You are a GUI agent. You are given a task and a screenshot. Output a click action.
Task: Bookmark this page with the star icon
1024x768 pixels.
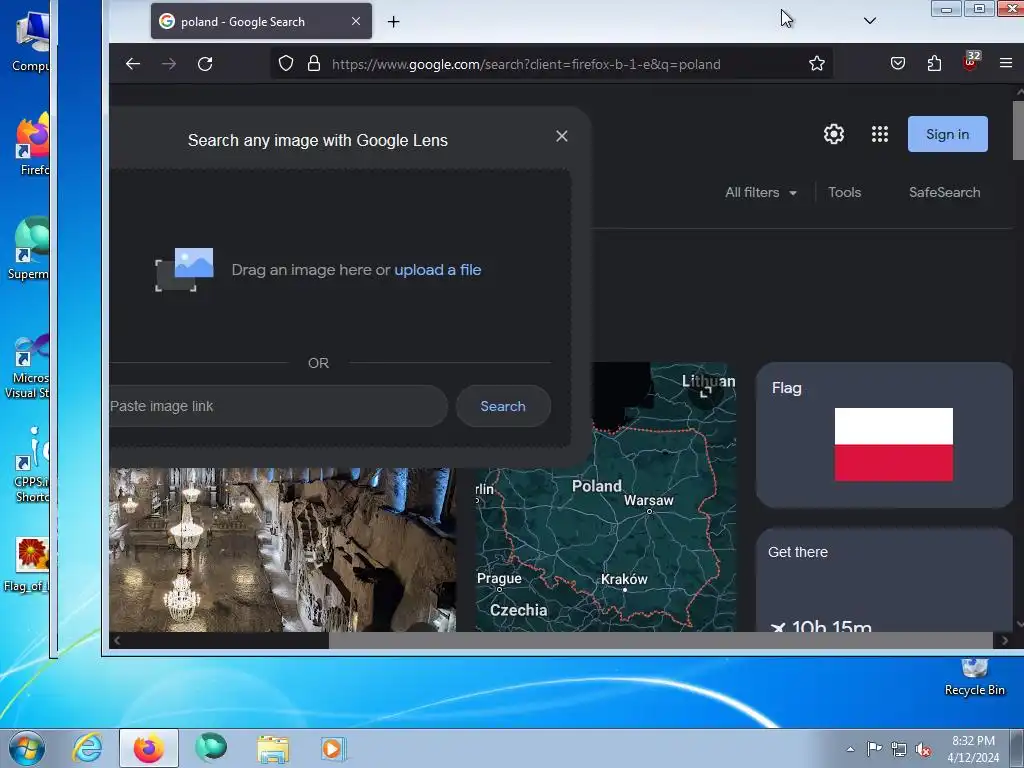coord(817,63)
